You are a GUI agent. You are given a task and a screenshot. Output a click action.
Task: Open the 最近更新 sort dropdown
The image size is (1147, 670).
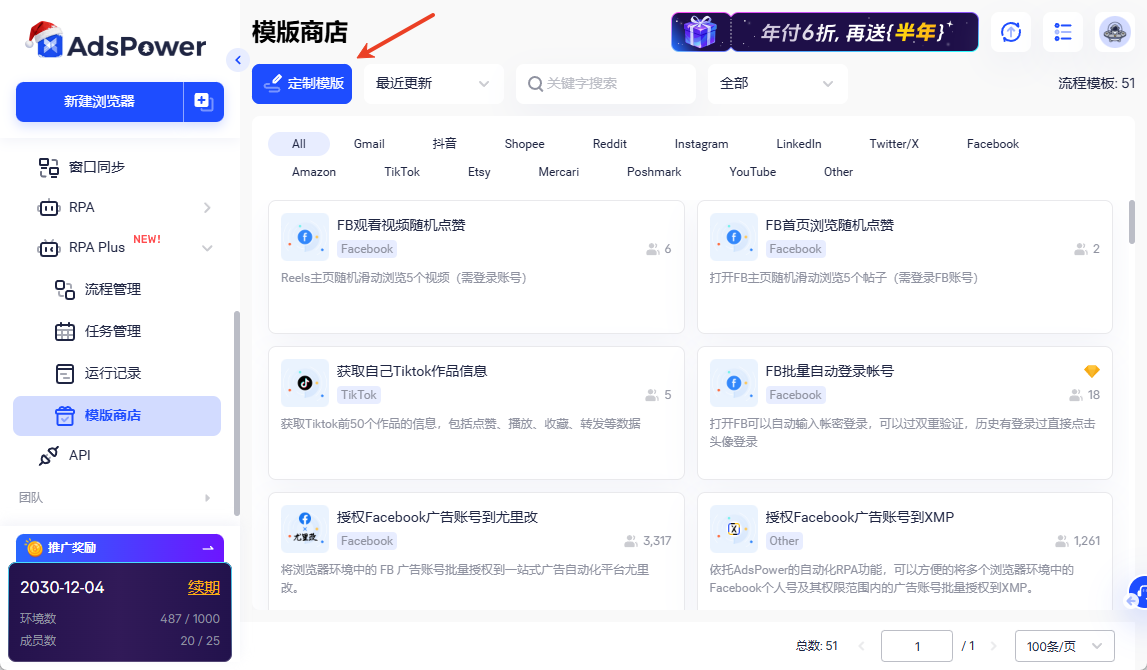point(432,84)
